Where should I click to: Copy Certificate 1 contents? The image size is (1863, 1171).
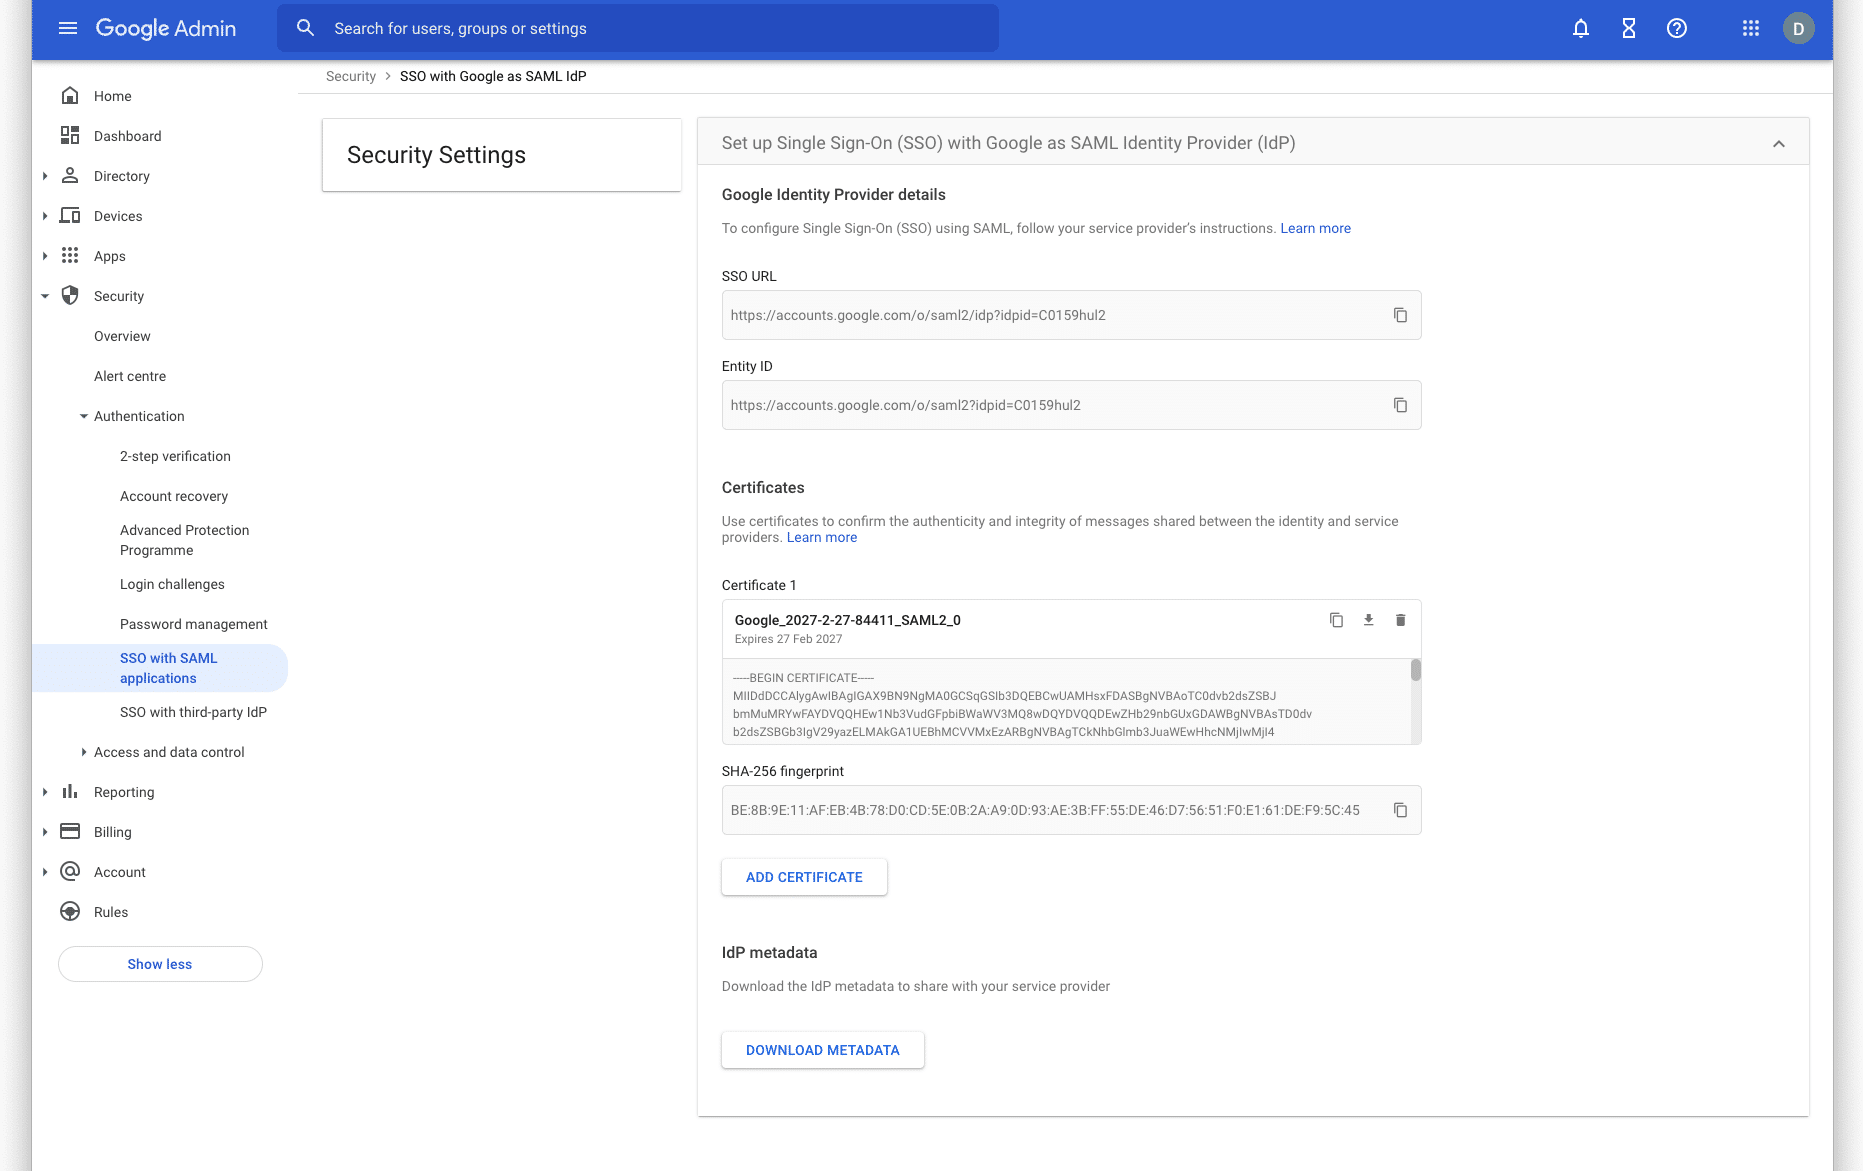coord(1336,620)
